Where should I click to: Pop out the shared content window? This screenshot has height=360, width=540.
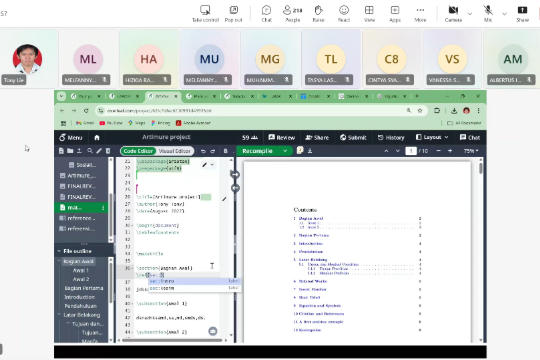pos(233,14)
